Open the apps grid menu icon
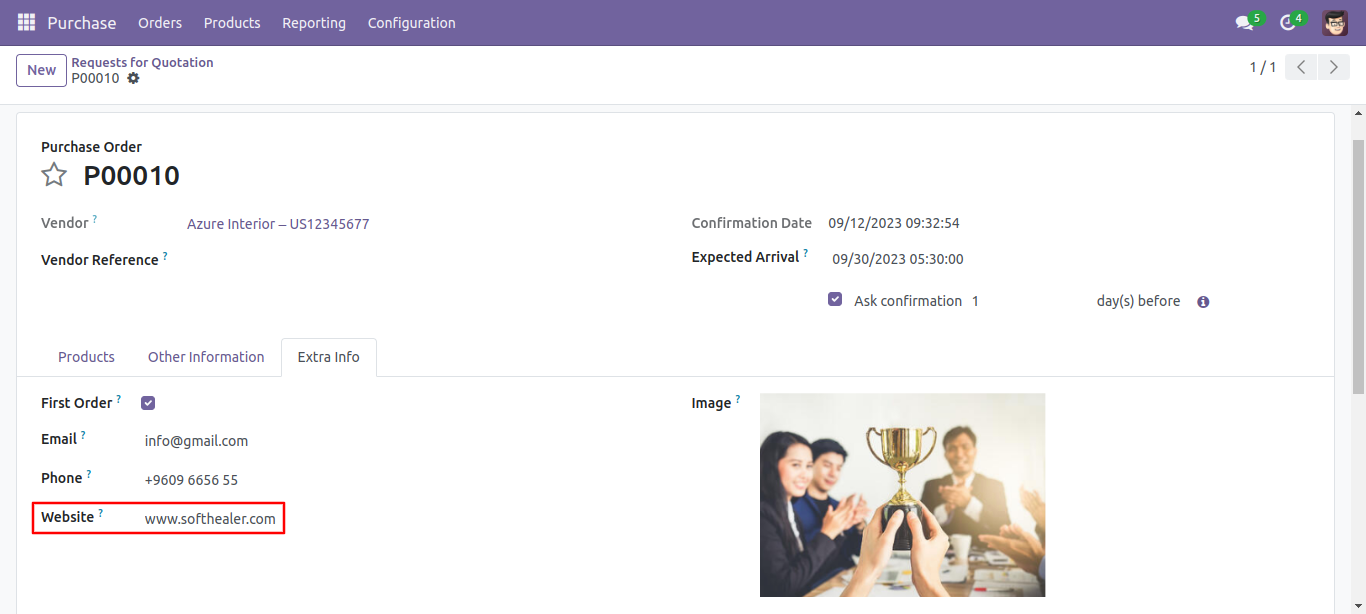 click(x=26, y=22)
